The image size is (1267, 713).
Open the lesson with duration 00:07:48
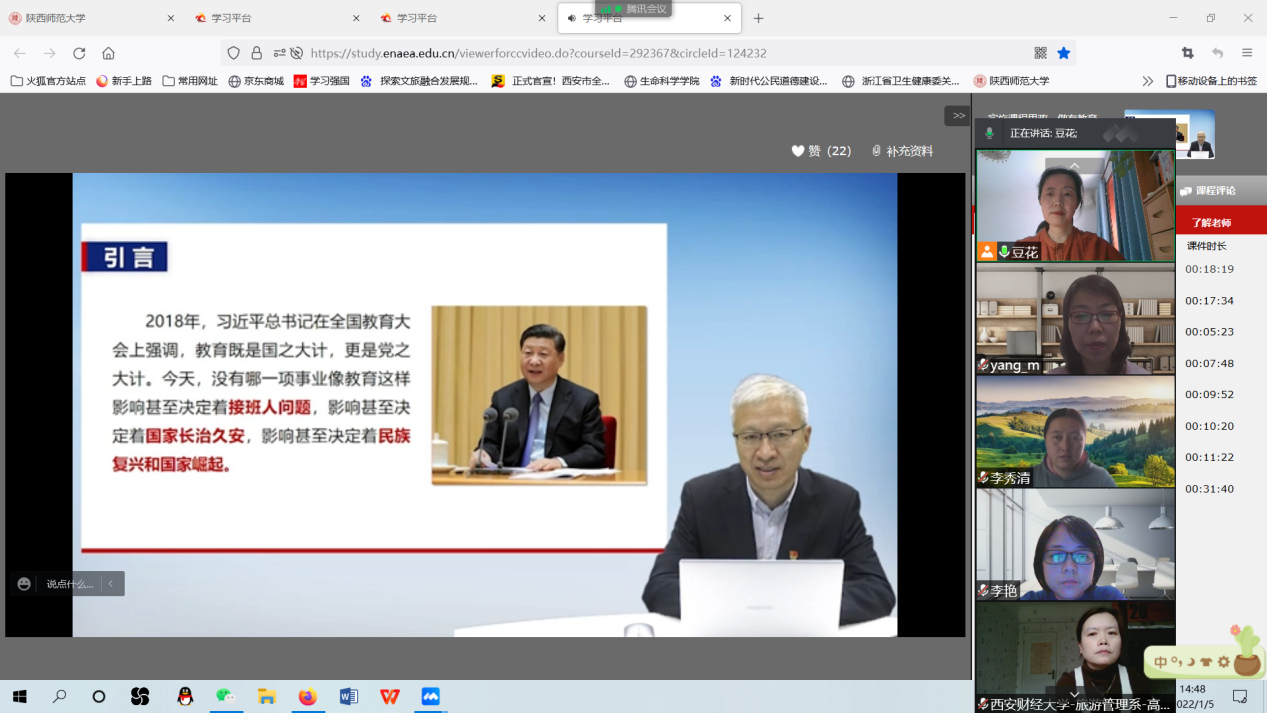pyautogui.click(x=1210, y=363)
